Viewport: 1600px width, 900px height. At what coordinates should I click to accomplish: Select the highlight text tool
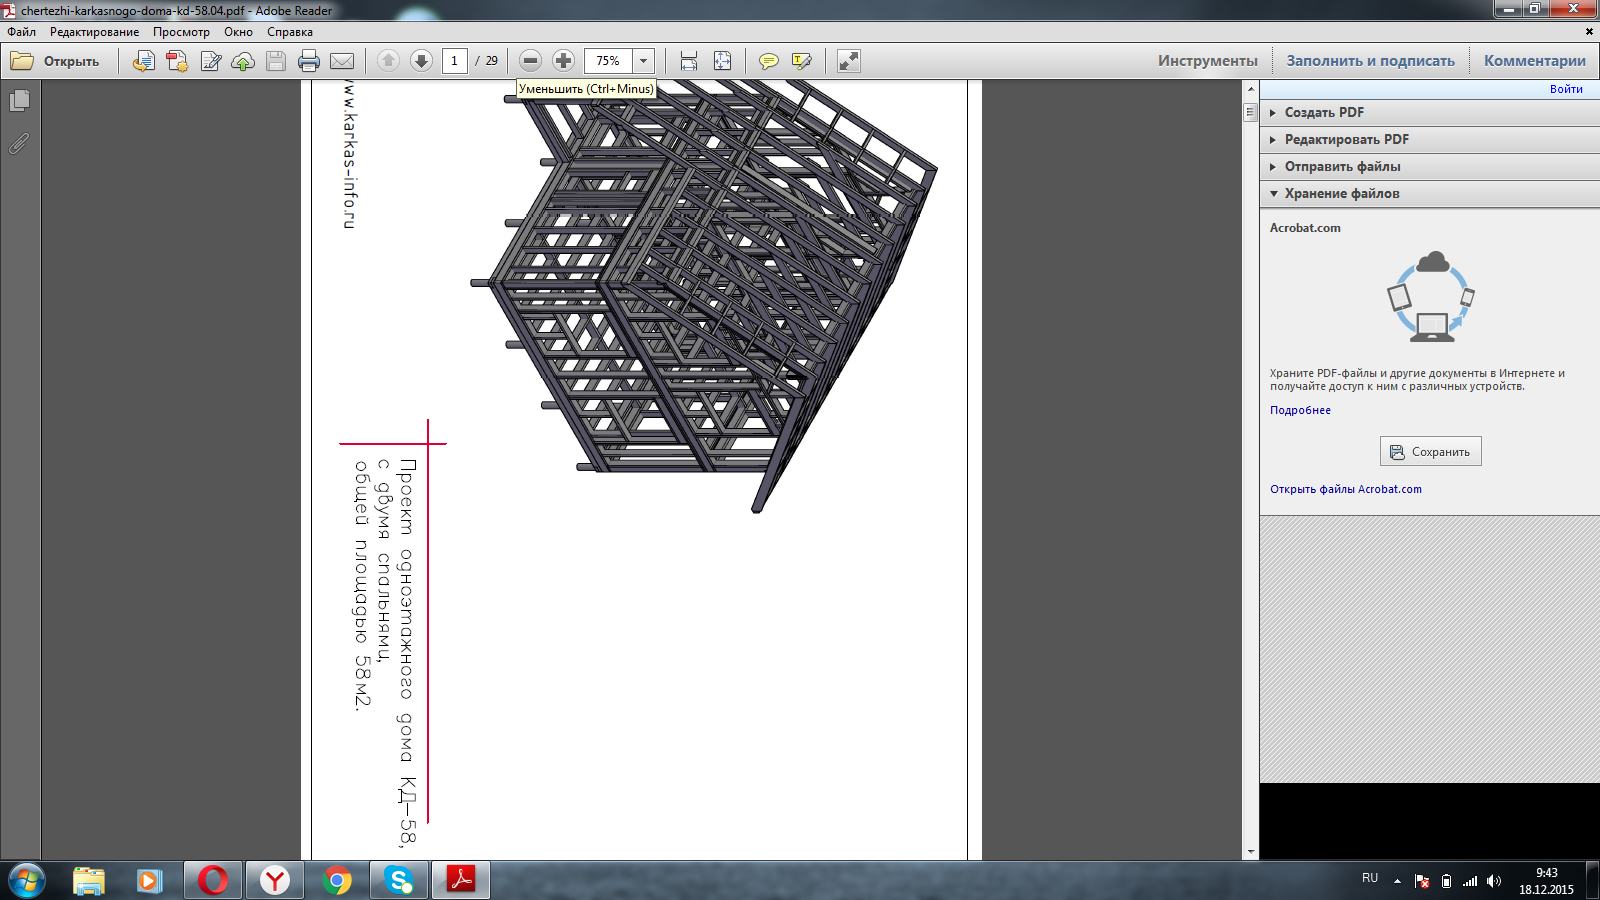coord(801,61)
